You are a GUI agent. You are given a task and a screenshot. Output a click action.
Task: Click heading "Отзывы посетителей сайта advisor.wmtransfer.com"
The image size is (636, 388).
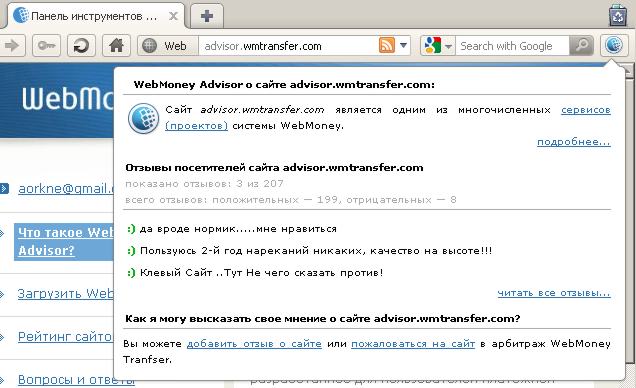click(274, 168)
